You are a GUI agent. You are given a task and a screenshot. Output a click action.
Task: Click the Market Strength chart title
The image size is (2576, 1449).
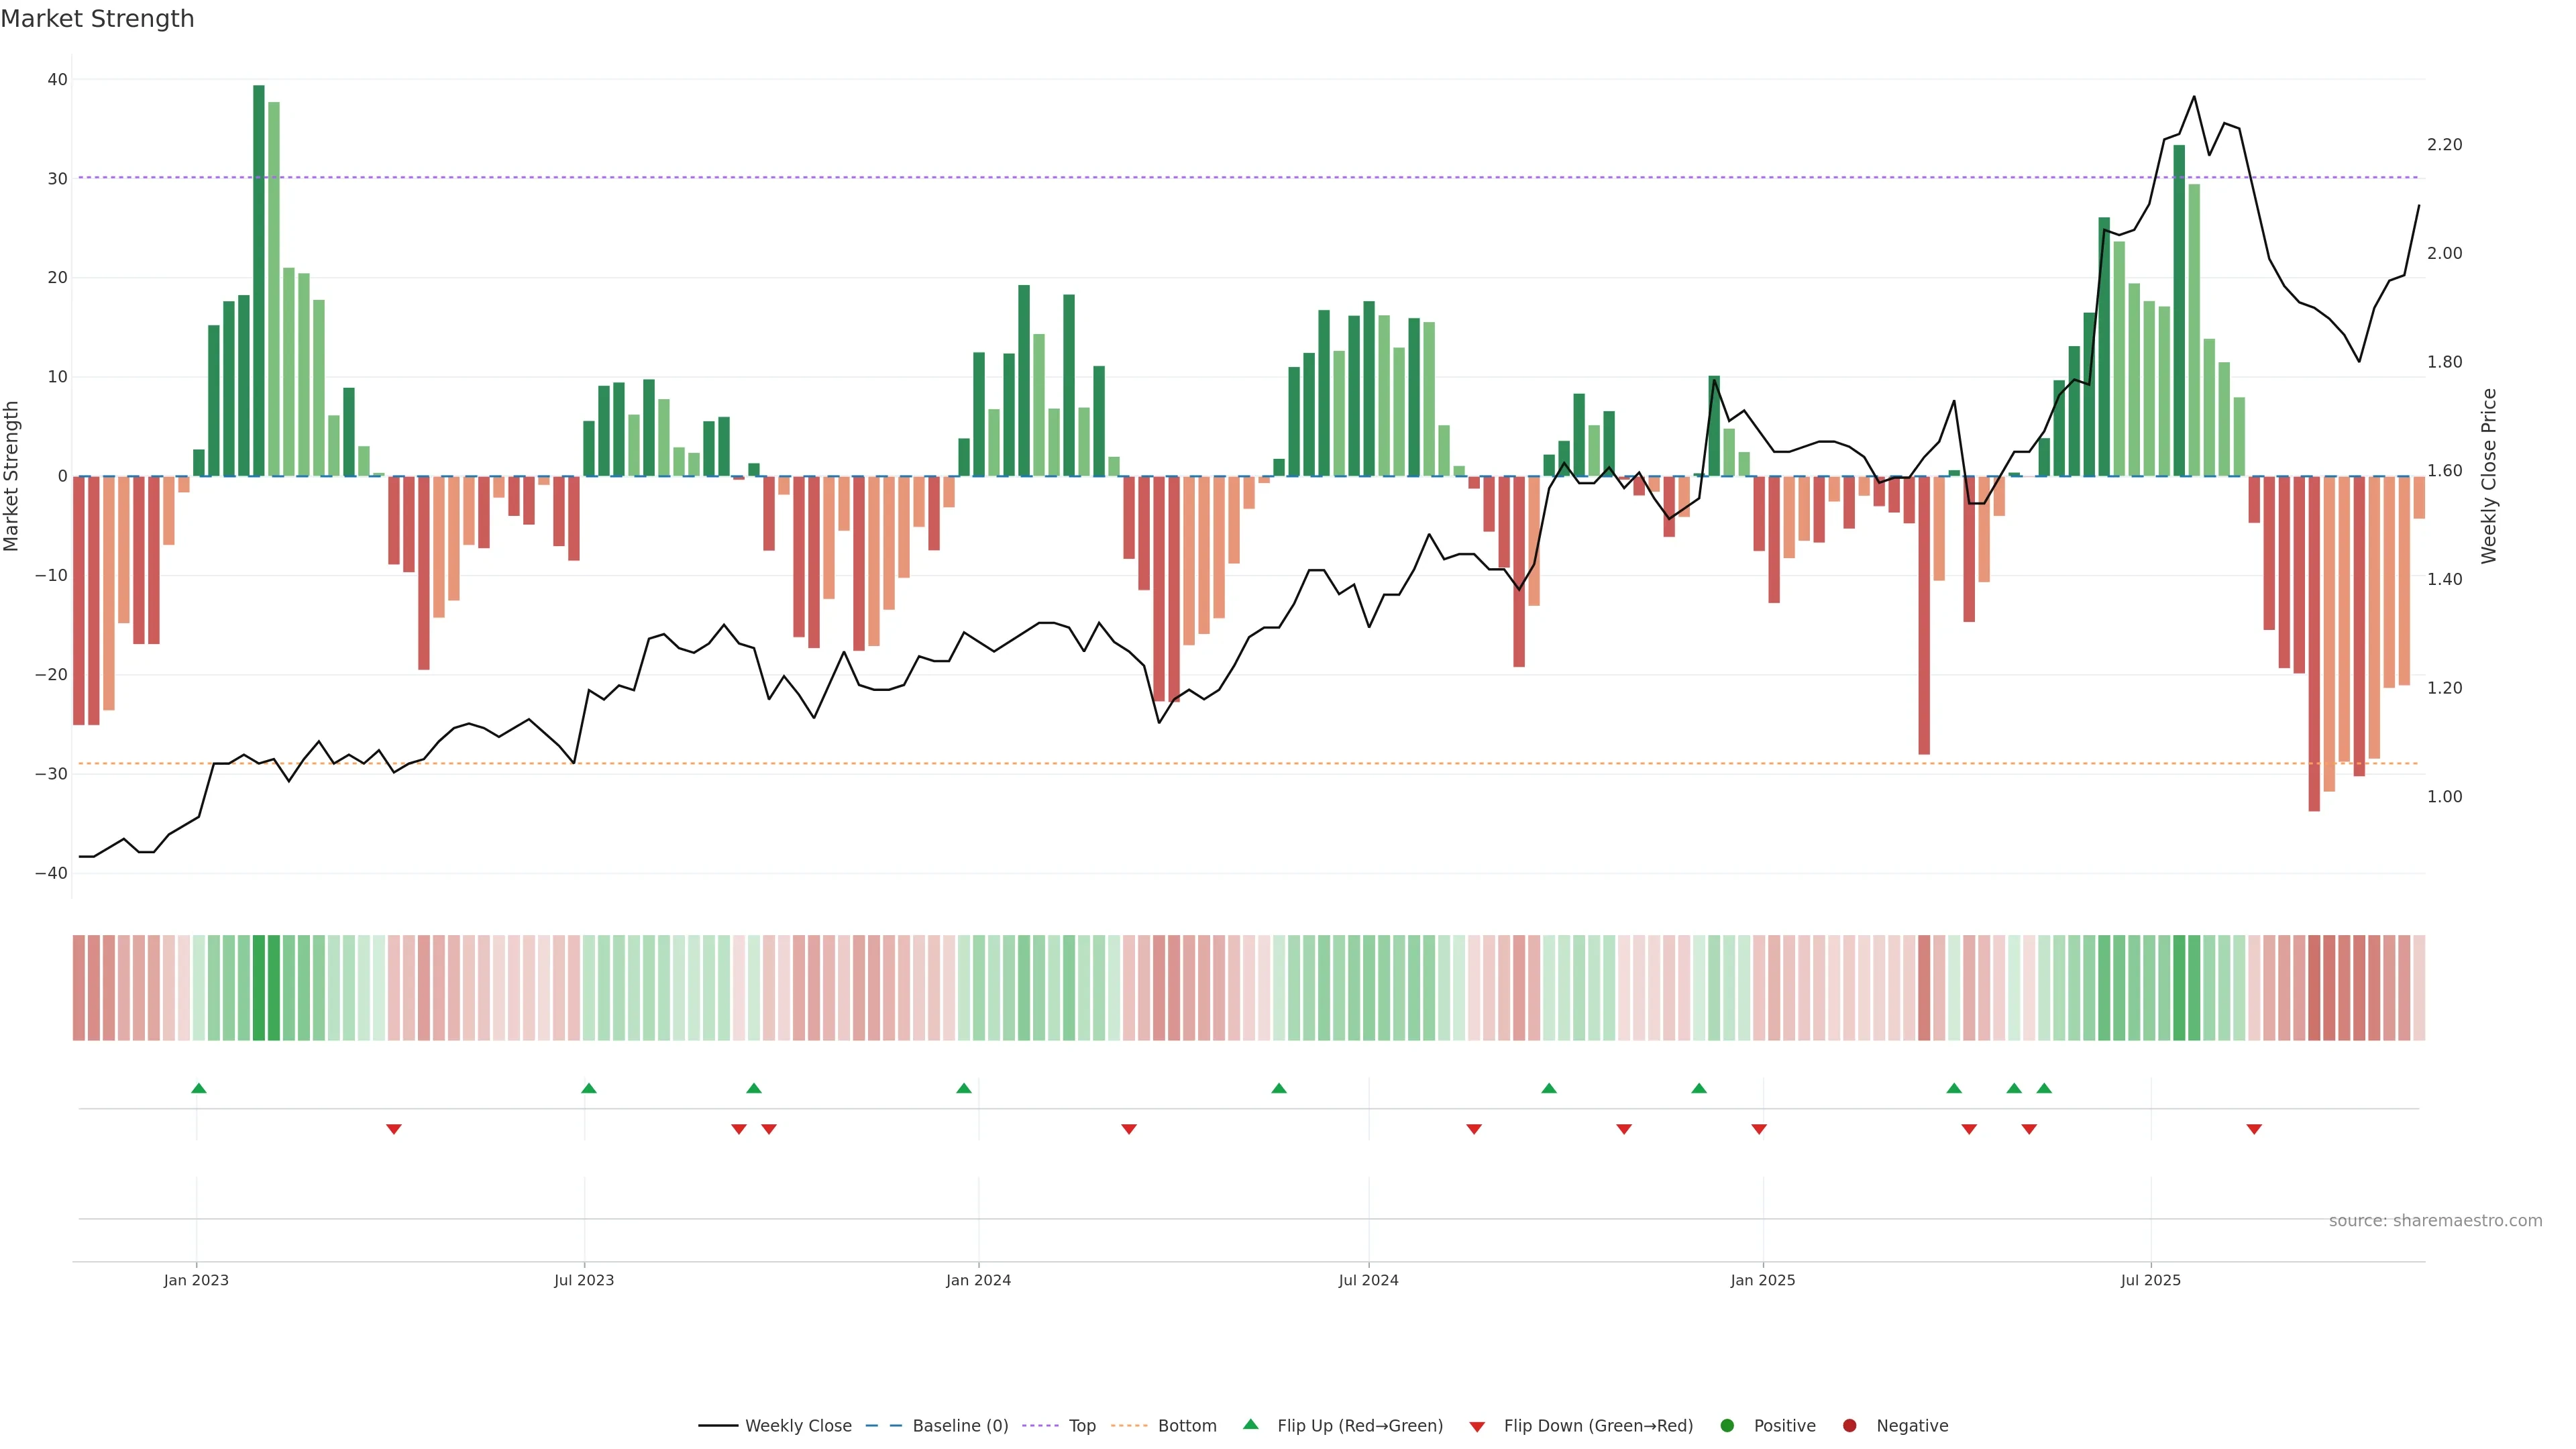coord(97,19)
